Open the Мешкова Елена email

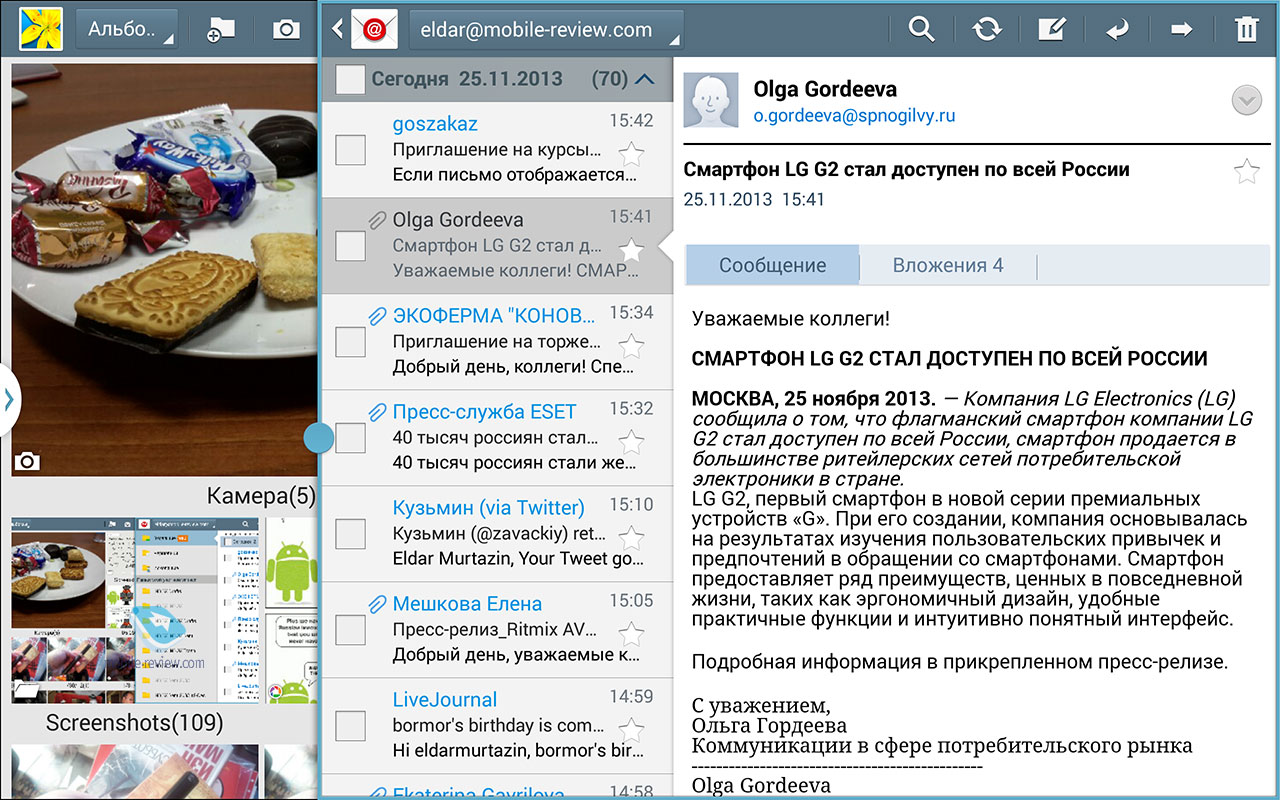coord(497,630)
